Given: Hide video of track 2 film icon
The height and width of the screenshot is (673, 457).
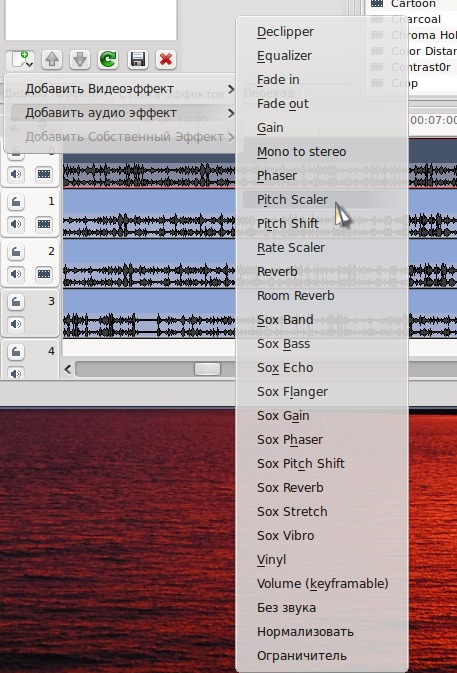Looking at the screenshot, I should point(44,274).
